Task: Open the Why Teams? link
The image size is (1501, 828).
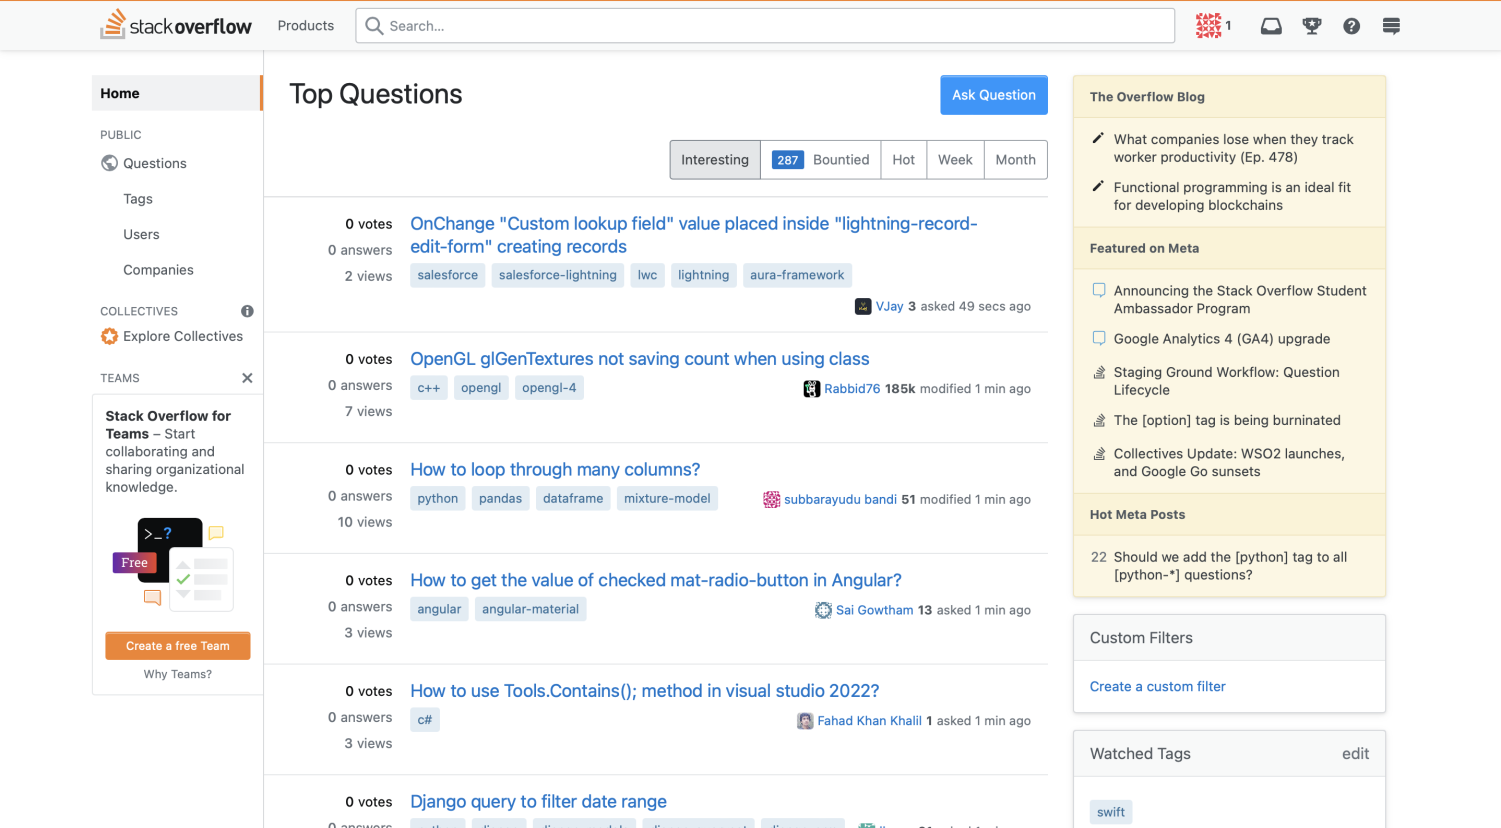Action: pos(178,674)
